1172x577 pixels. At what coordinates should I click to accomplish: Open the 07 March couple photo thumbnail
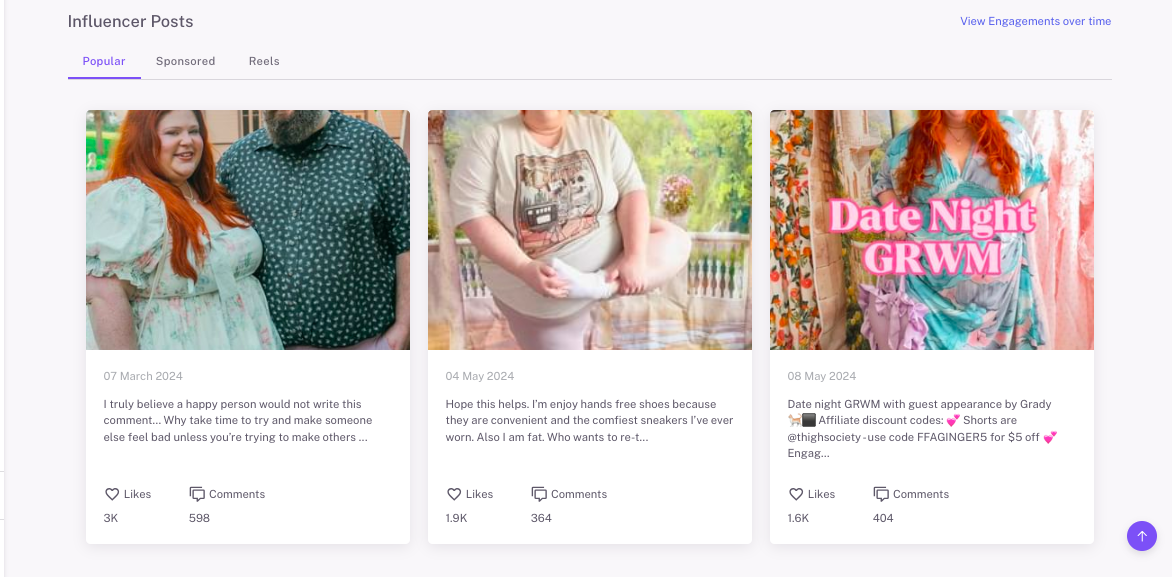(247, 229)
